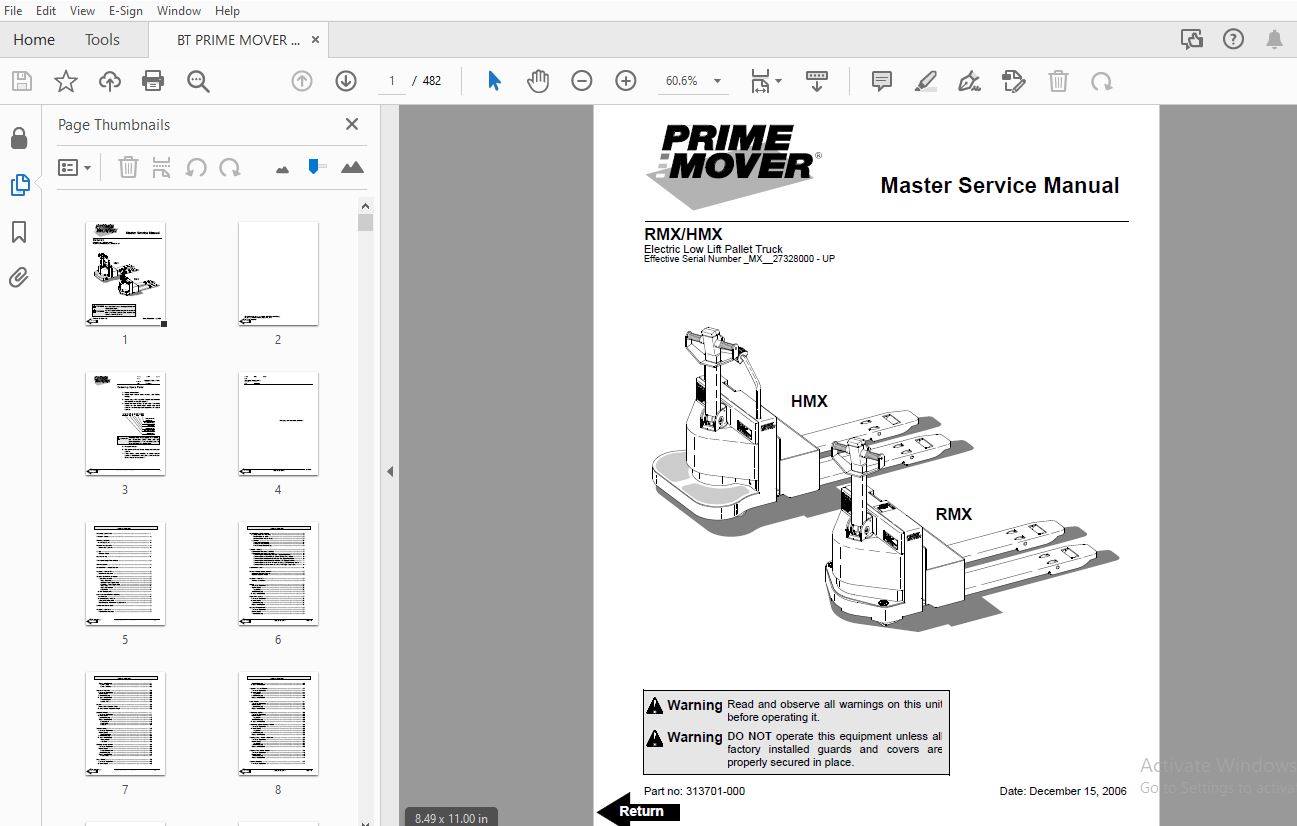
Task: Click the Master Service Manual heading text
Action: (x=1000, y=185)
